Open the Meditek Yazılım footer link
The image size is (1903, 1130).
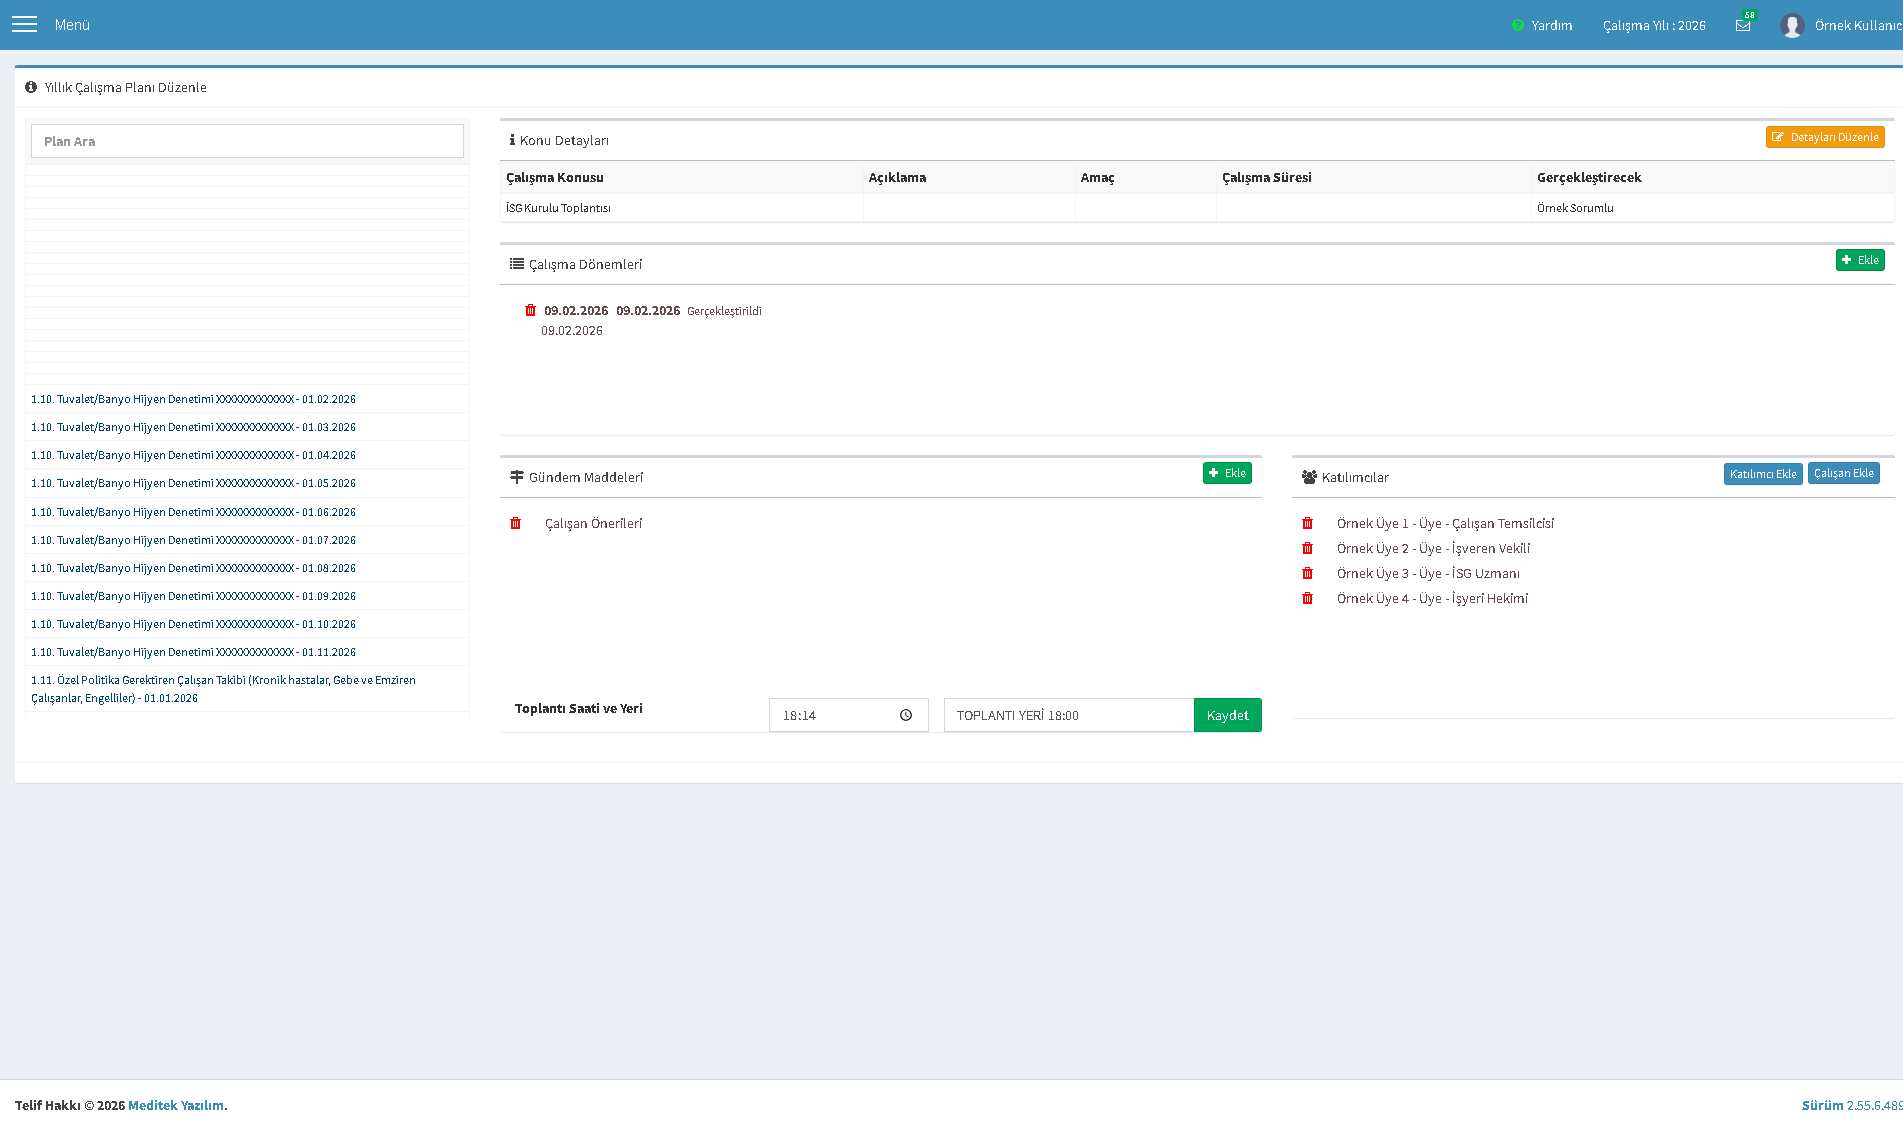point(176,1105)
